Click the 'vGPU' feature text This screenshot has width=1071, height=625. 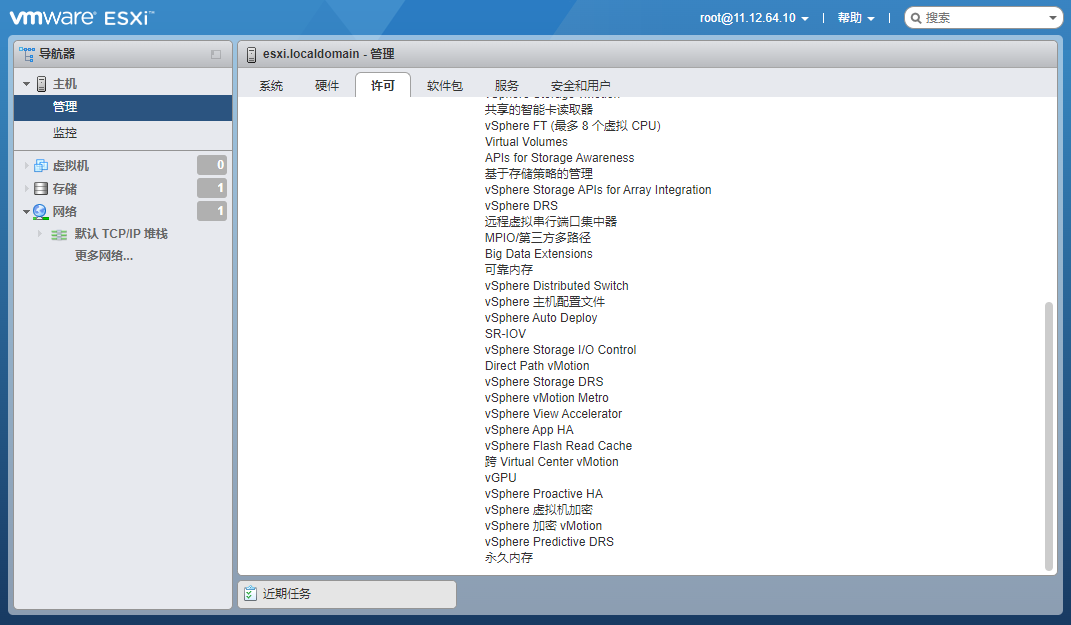(x=501, y=477)
